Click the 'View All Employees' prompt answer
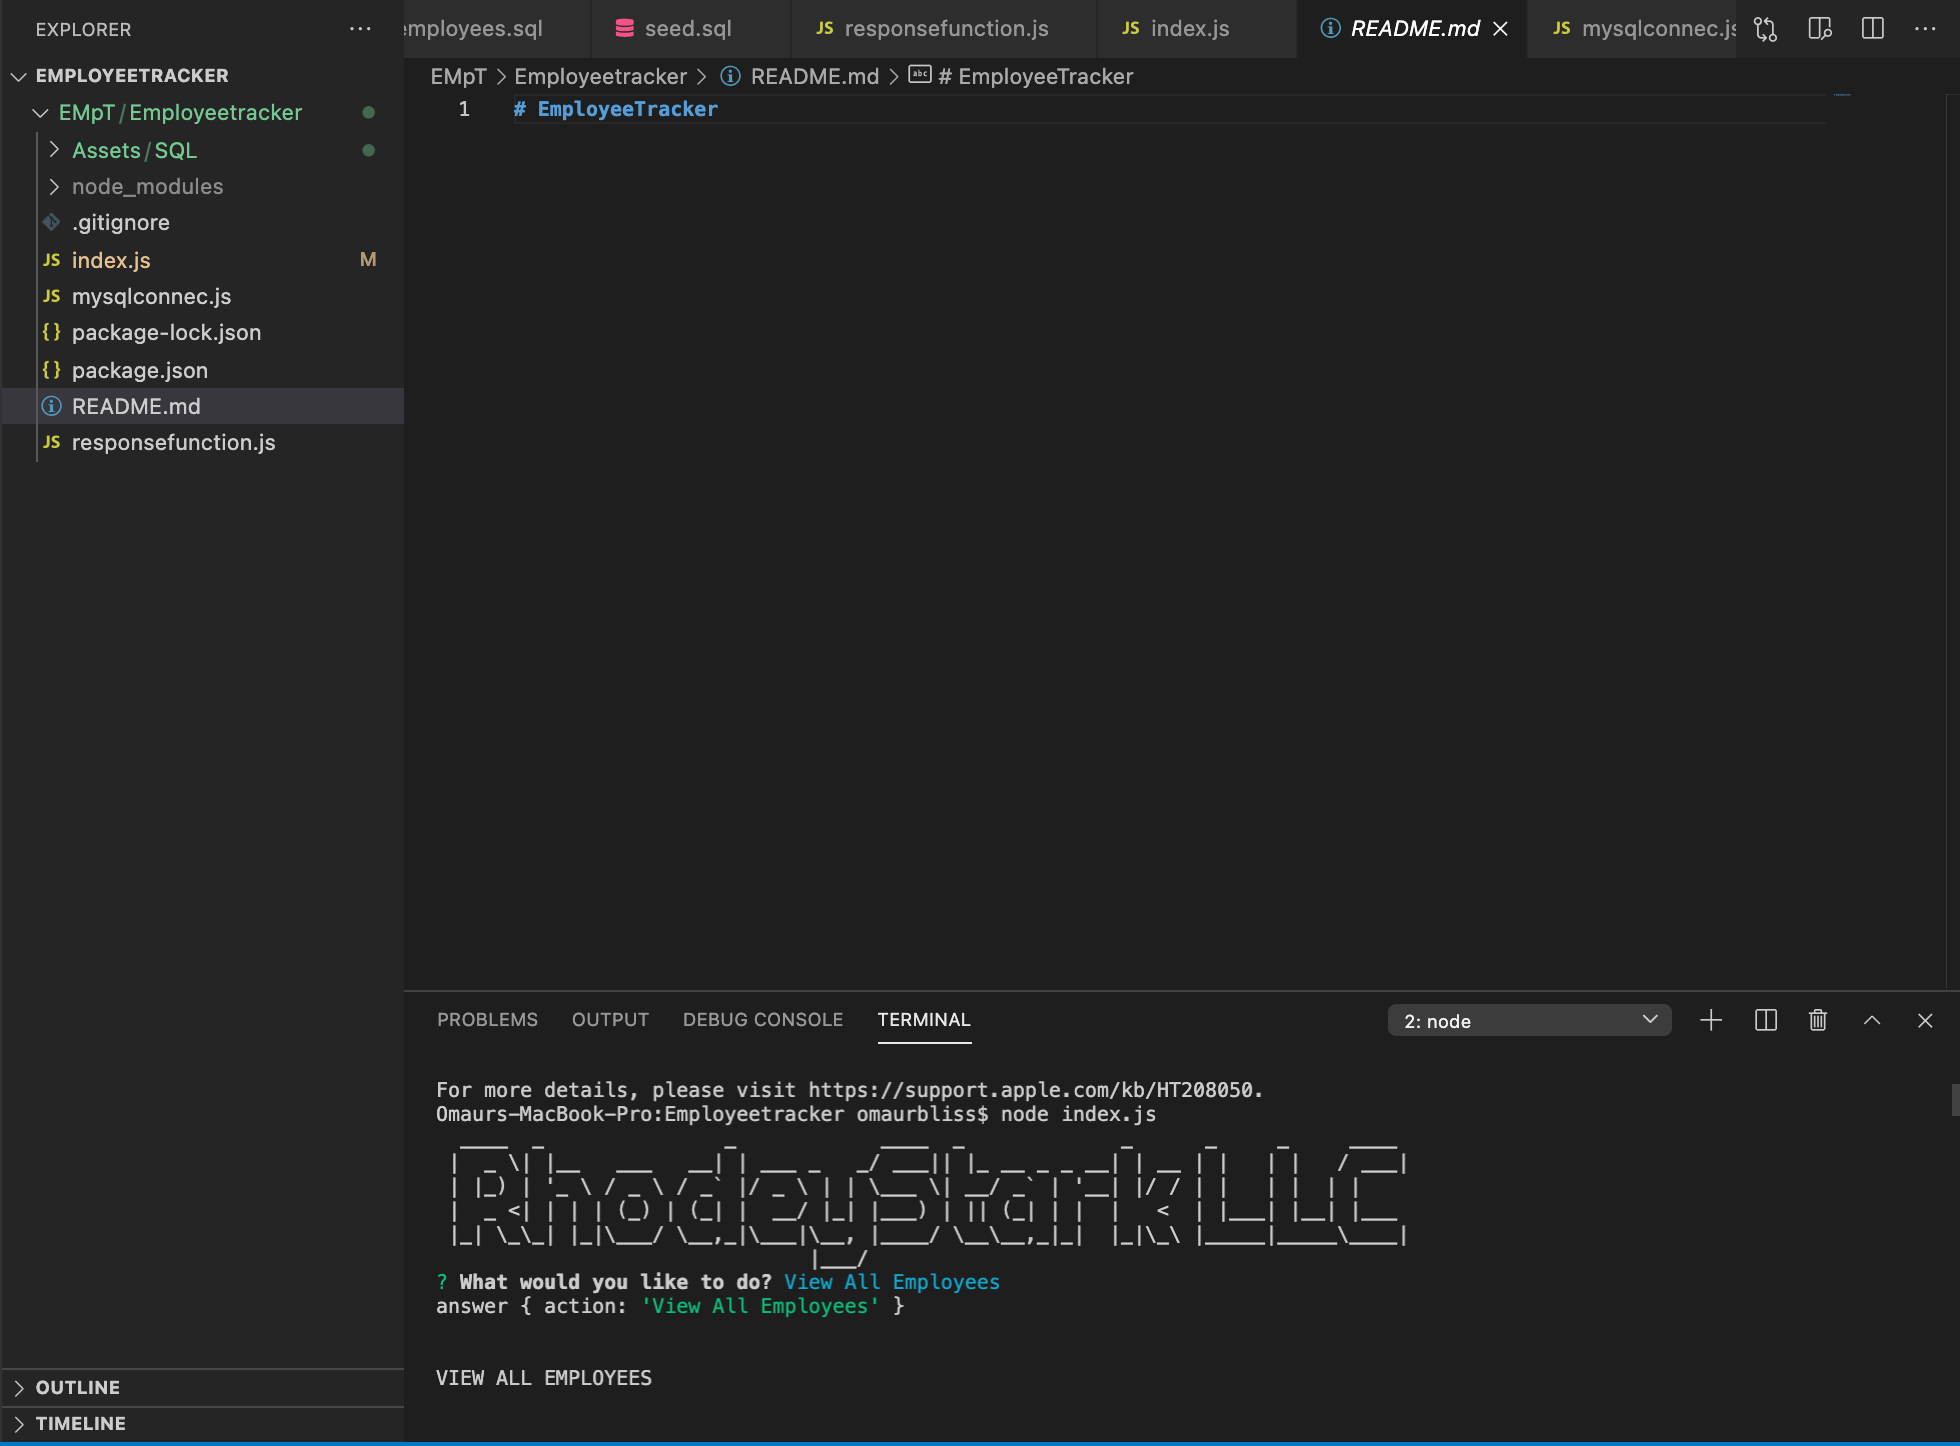 click(x=891, y=1282)
